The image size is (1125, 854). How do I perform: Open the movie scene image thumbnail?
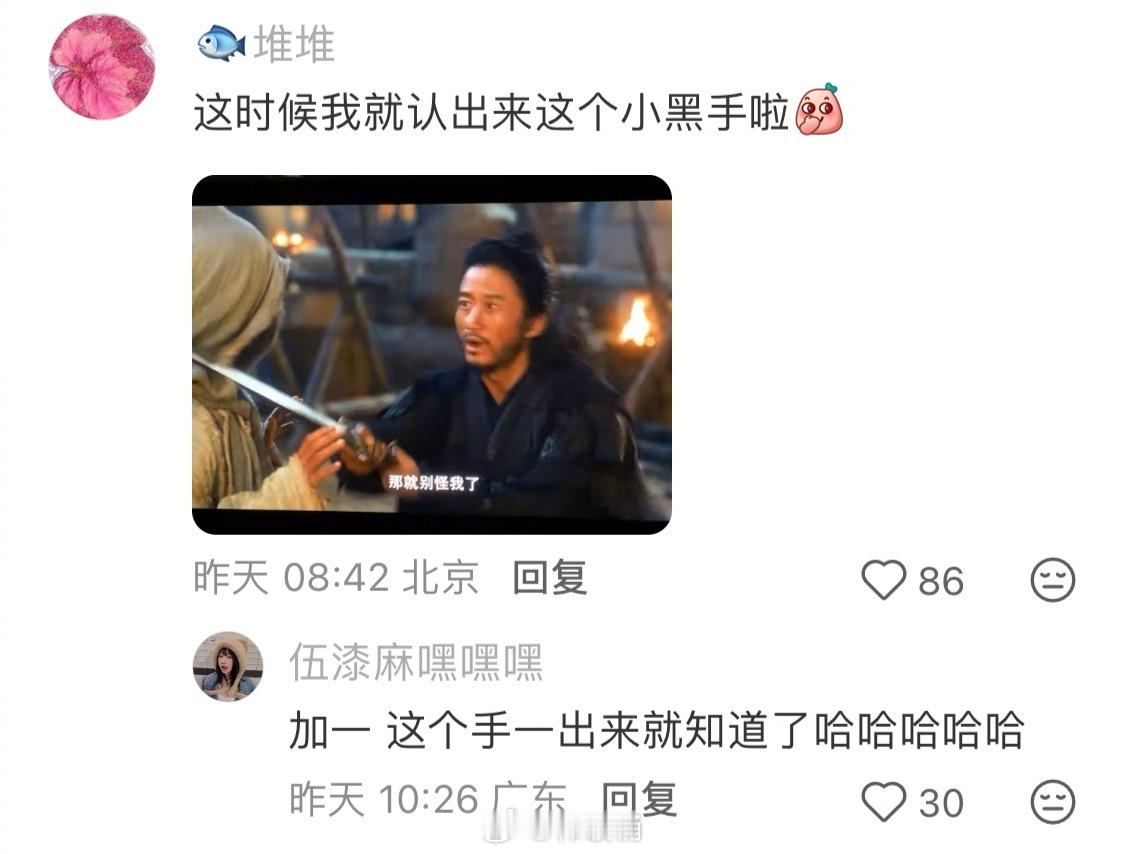point(432,355)
